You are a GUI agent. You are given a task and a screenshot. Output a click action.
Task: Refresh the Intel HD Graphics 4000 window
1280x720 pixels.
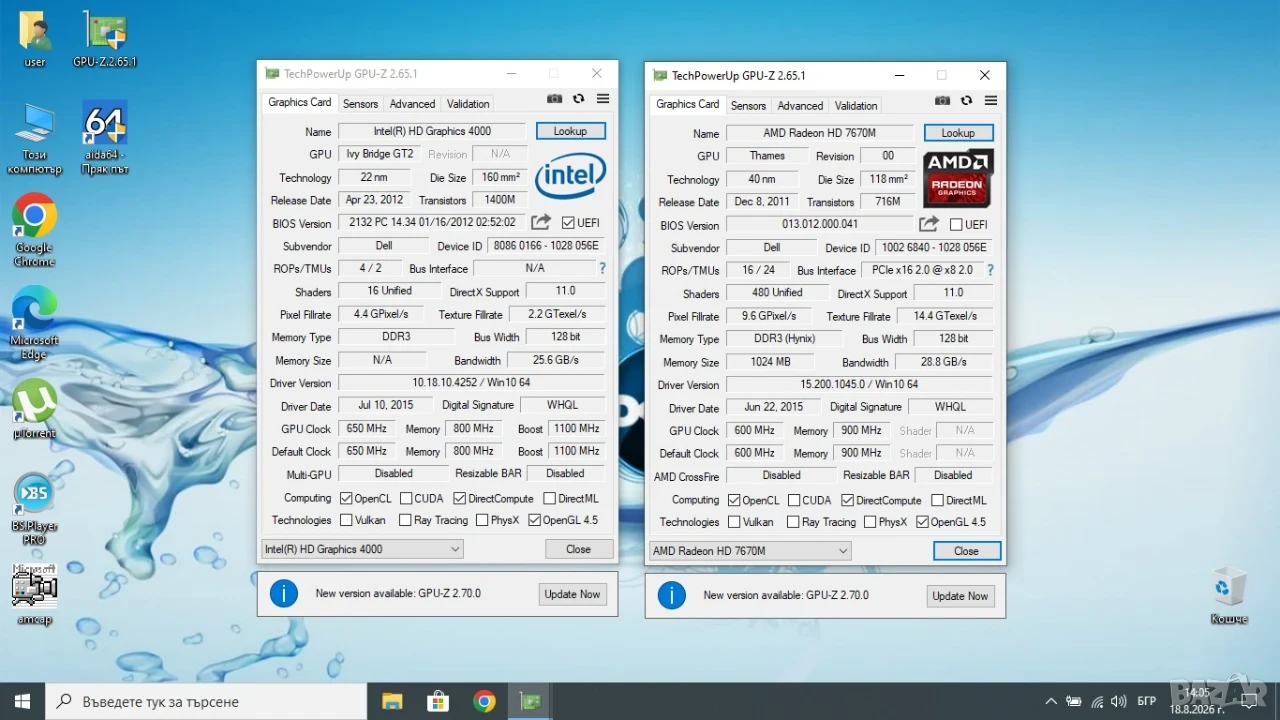click(578, 99)
